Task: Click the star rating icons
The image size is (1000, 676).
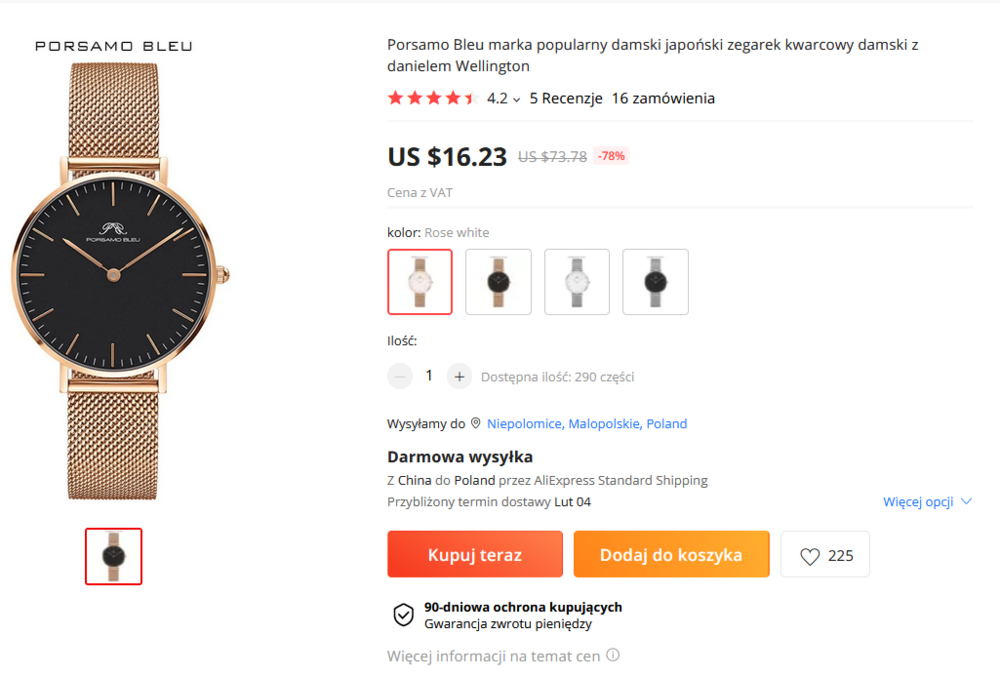Action: (x=432, y=98)
